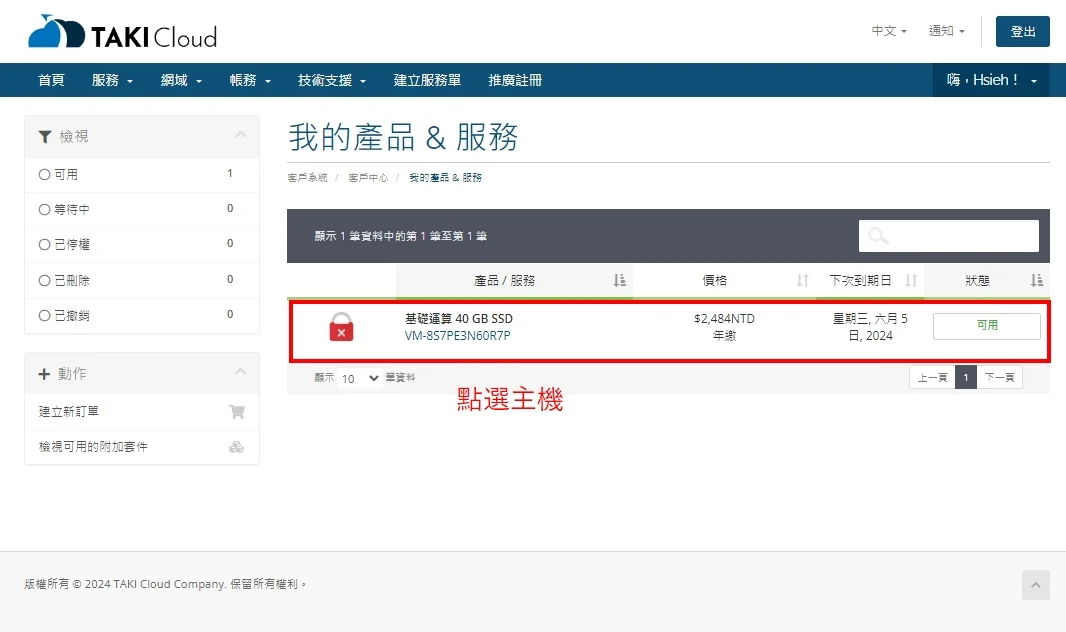Open the 服務 menu dropdown
The image size is (1066, 632).
pos(112,80)
